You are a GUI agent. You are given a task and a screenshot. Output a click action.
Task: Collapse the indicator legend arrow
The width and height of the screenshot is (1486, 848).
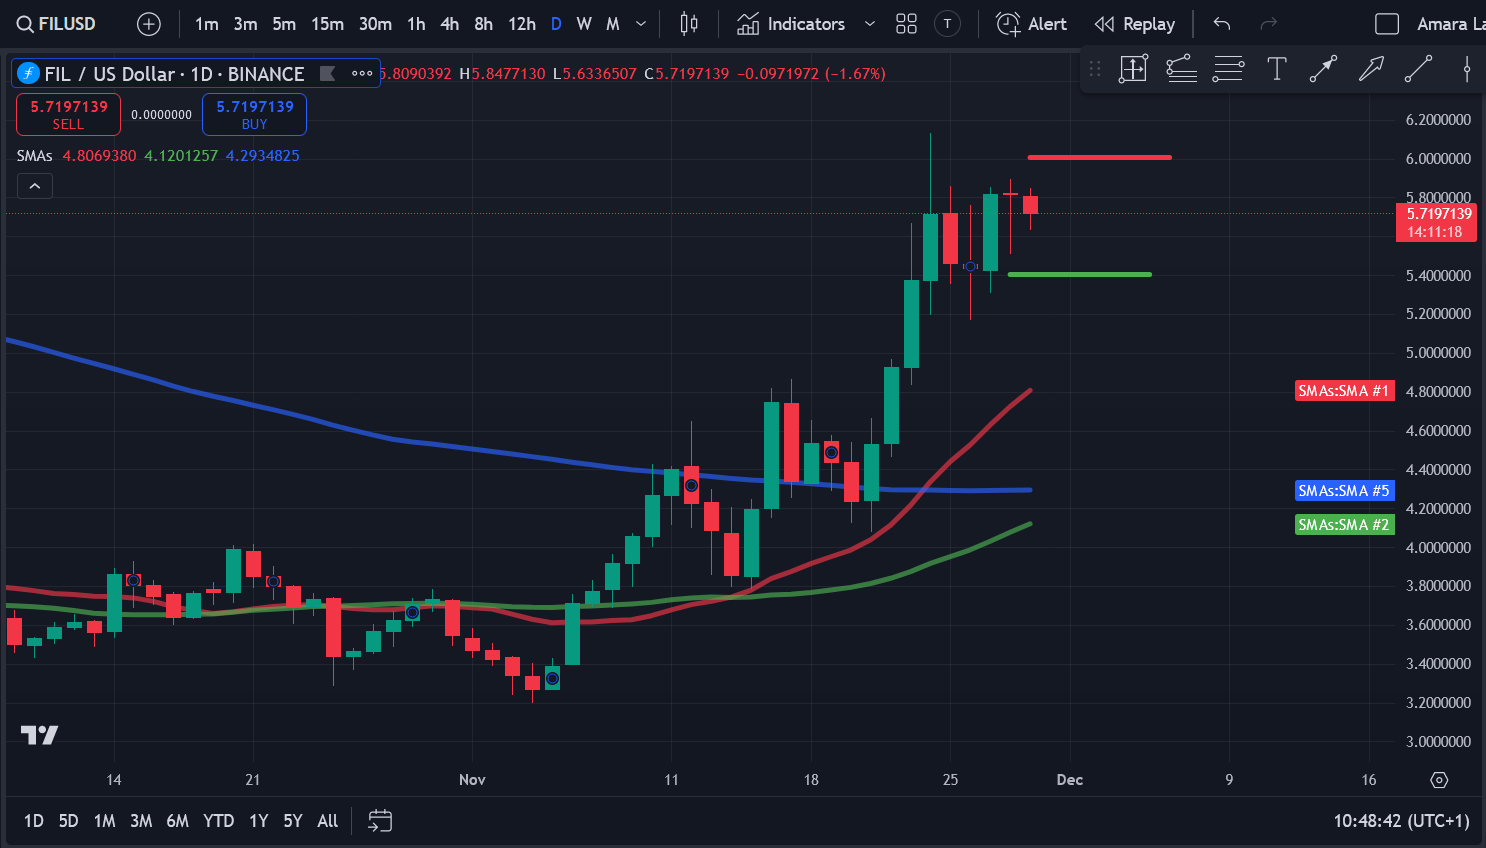pyautogui.click(x=34, y=186)
